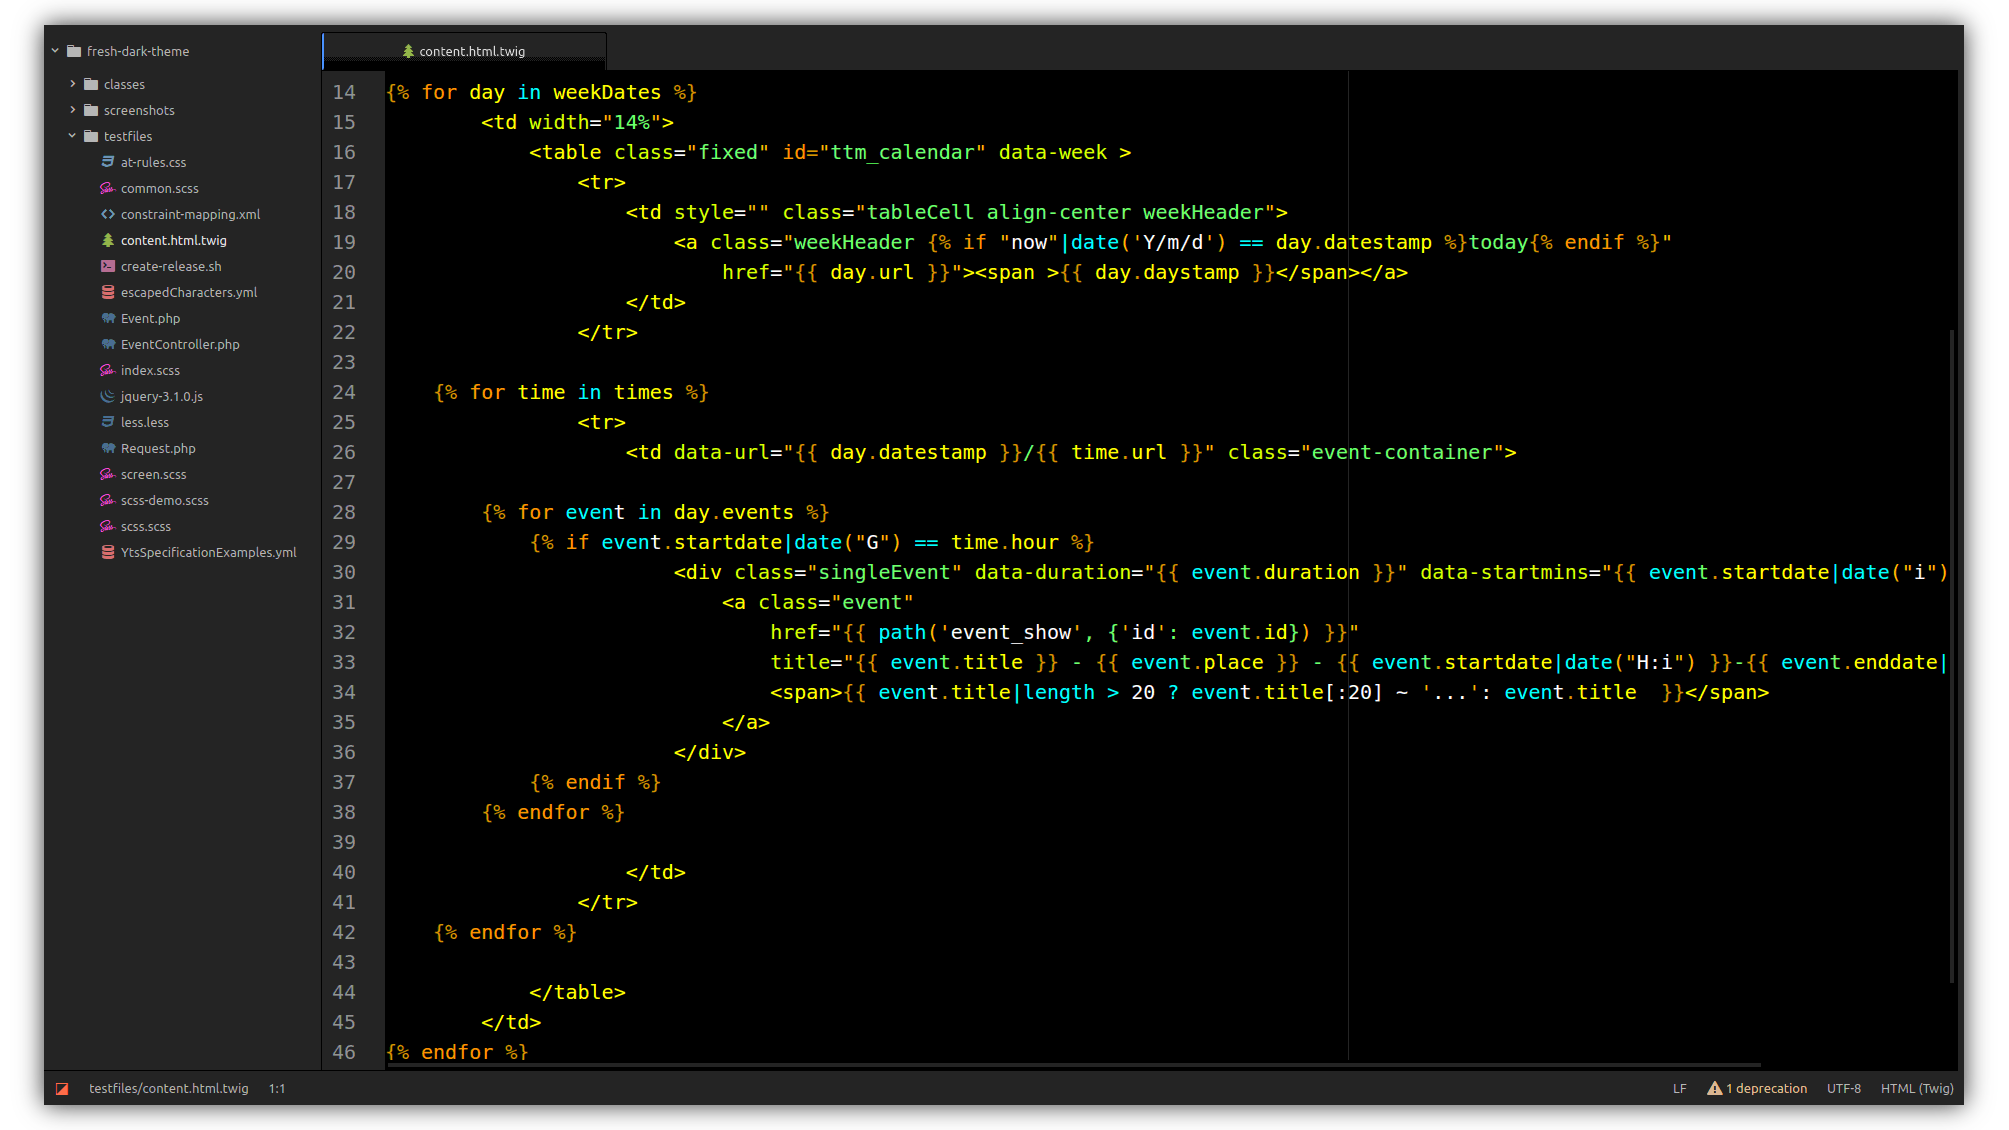
Task: Change the UTF-8 file encoding
Action: [x=1843, y=1088]
